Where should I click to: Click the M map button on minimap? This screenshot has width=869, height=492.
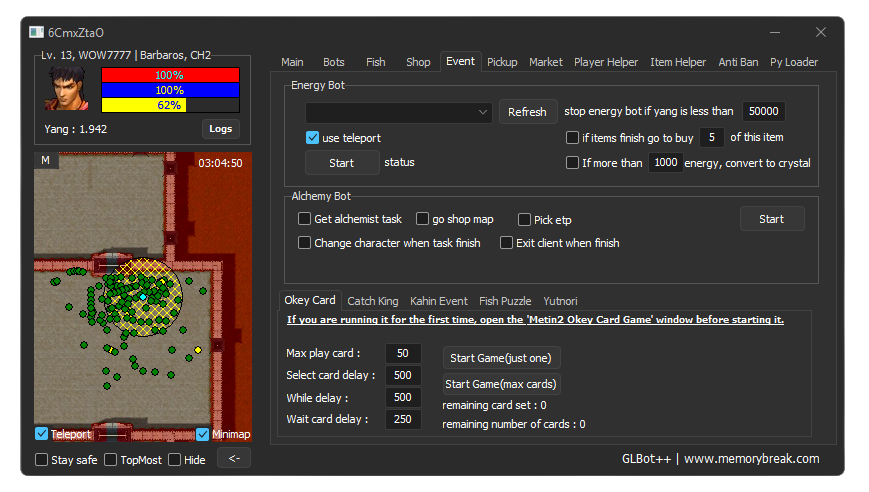pos(45,161)
